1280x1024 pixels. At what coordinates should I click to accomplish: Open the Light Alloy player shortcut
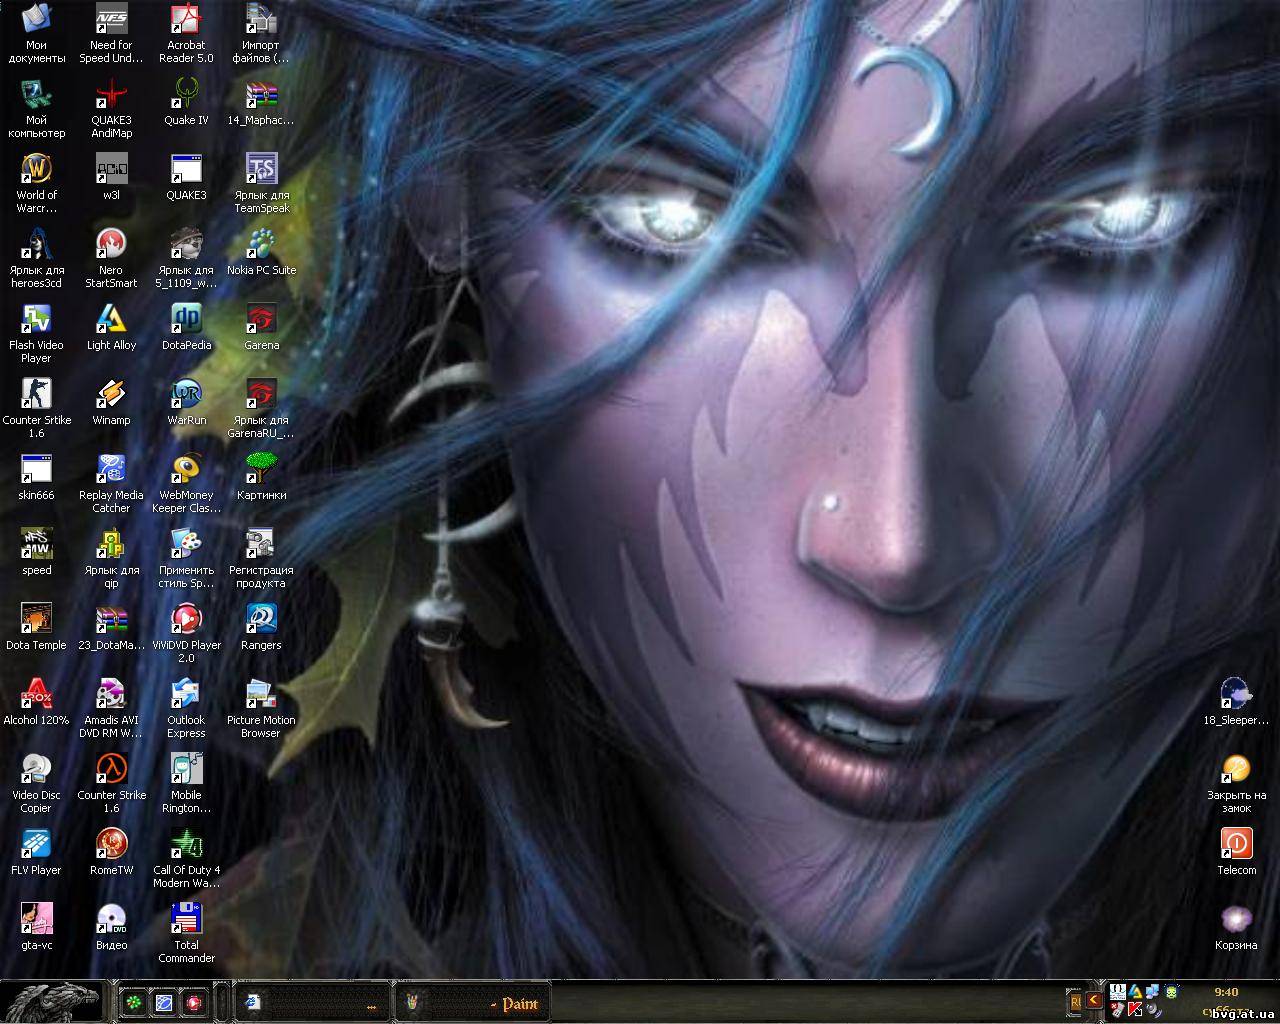pos(111,320)
